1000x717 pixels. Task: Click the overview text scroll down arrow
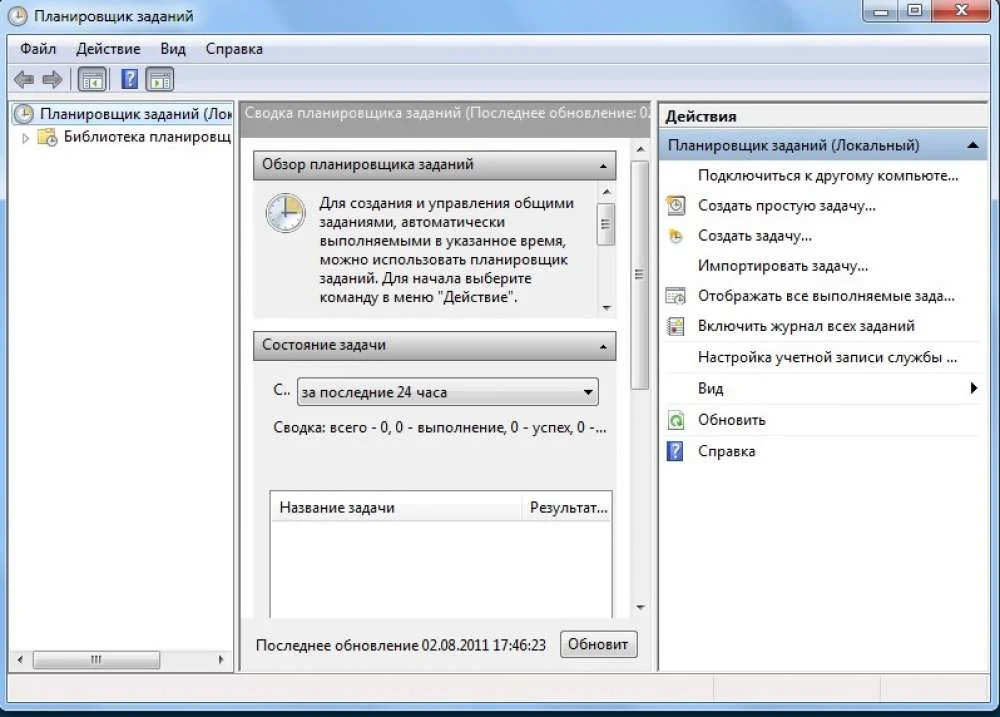pyautogui.click(x=606, y=307)
